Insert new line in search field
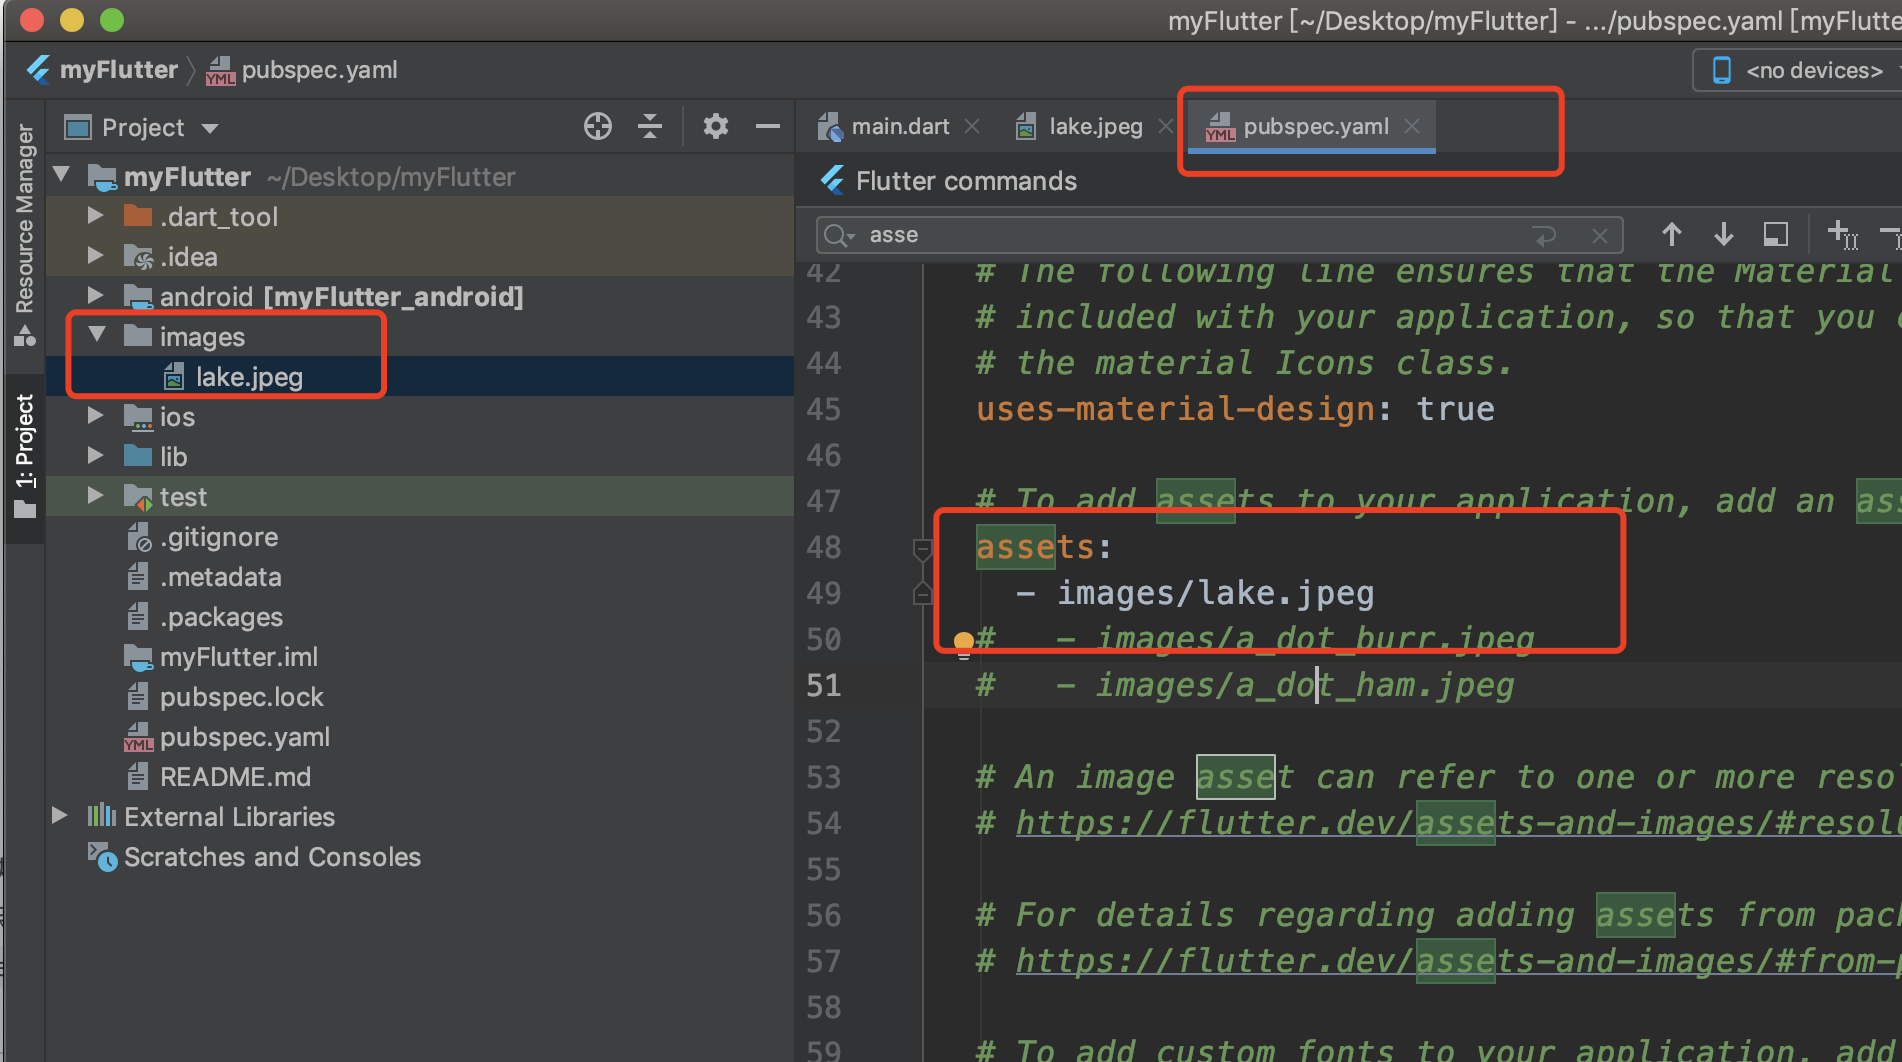This screenshot has width=1902, height=1062. coord(1545,236)
